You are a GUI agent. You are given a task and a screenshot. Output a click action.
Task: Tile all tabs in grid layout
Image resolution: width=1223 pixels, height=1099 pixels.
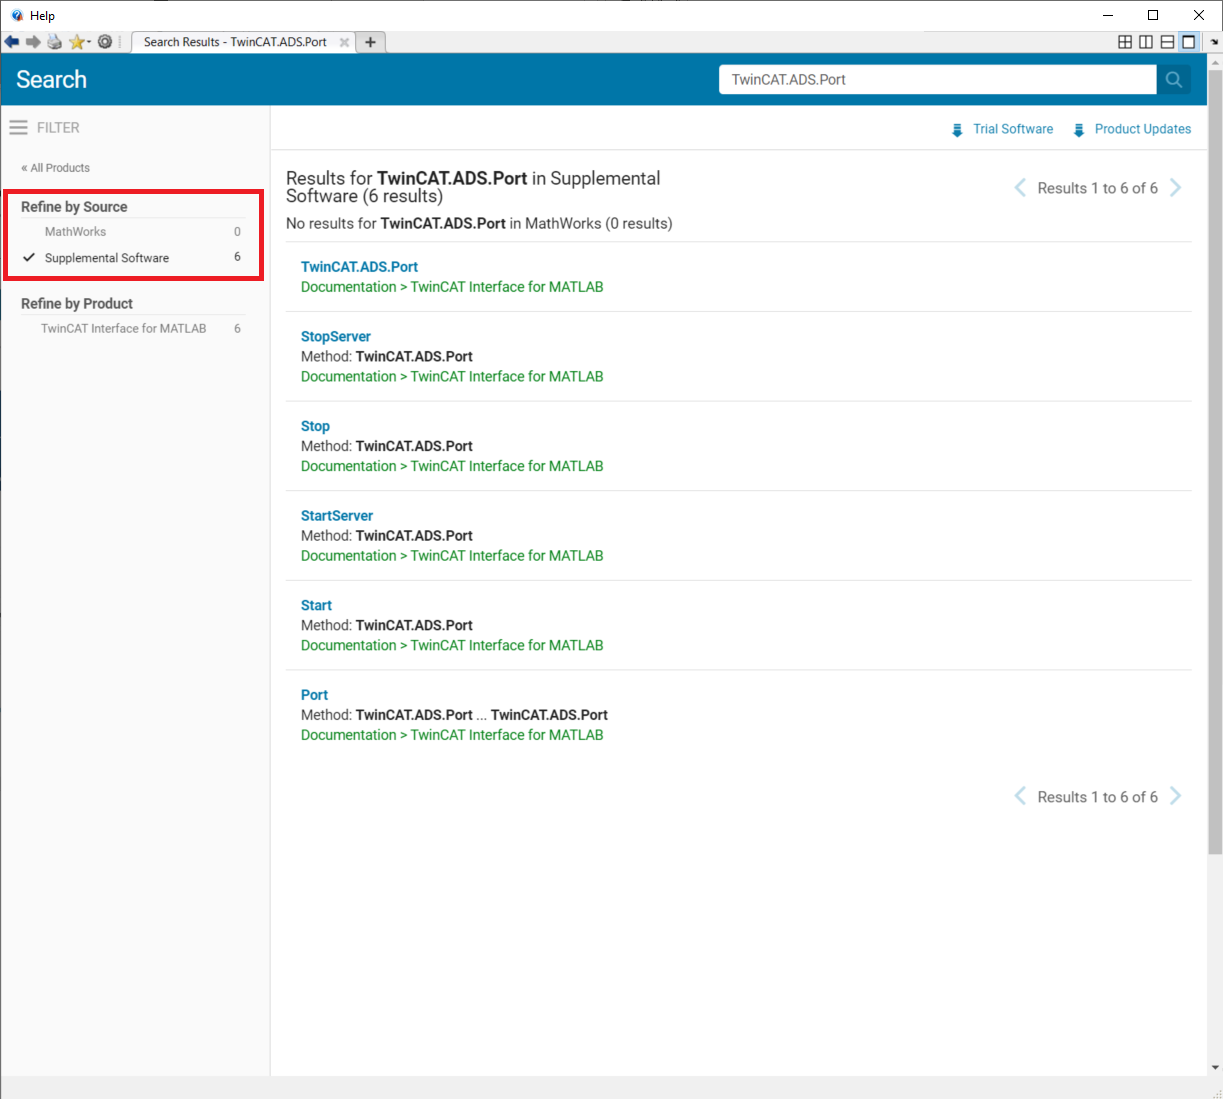[x=1125, y=42]
